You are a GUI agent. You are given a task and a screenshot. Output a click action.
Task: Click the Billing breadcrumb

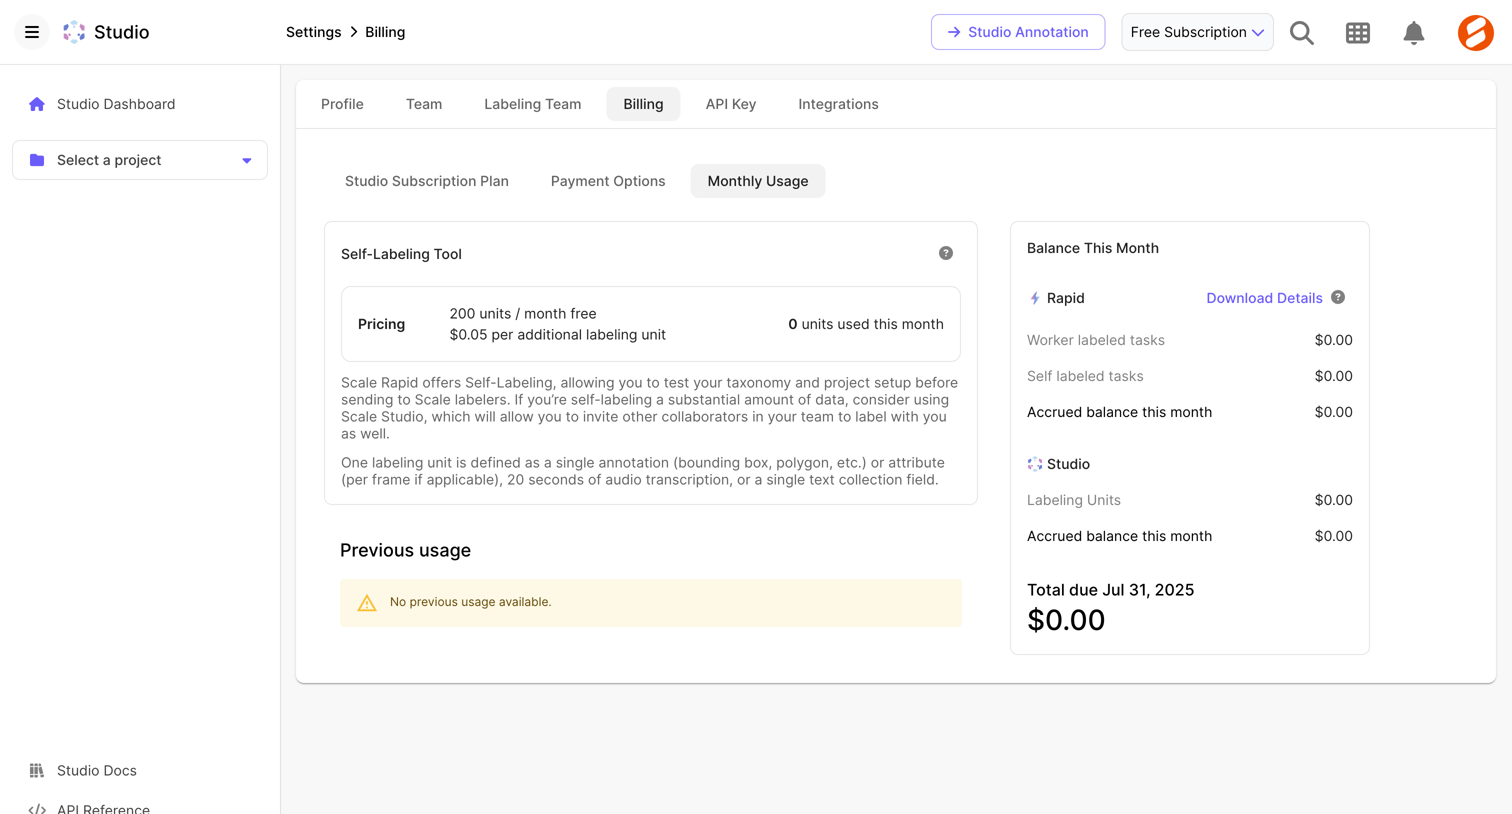click(385, 32)
